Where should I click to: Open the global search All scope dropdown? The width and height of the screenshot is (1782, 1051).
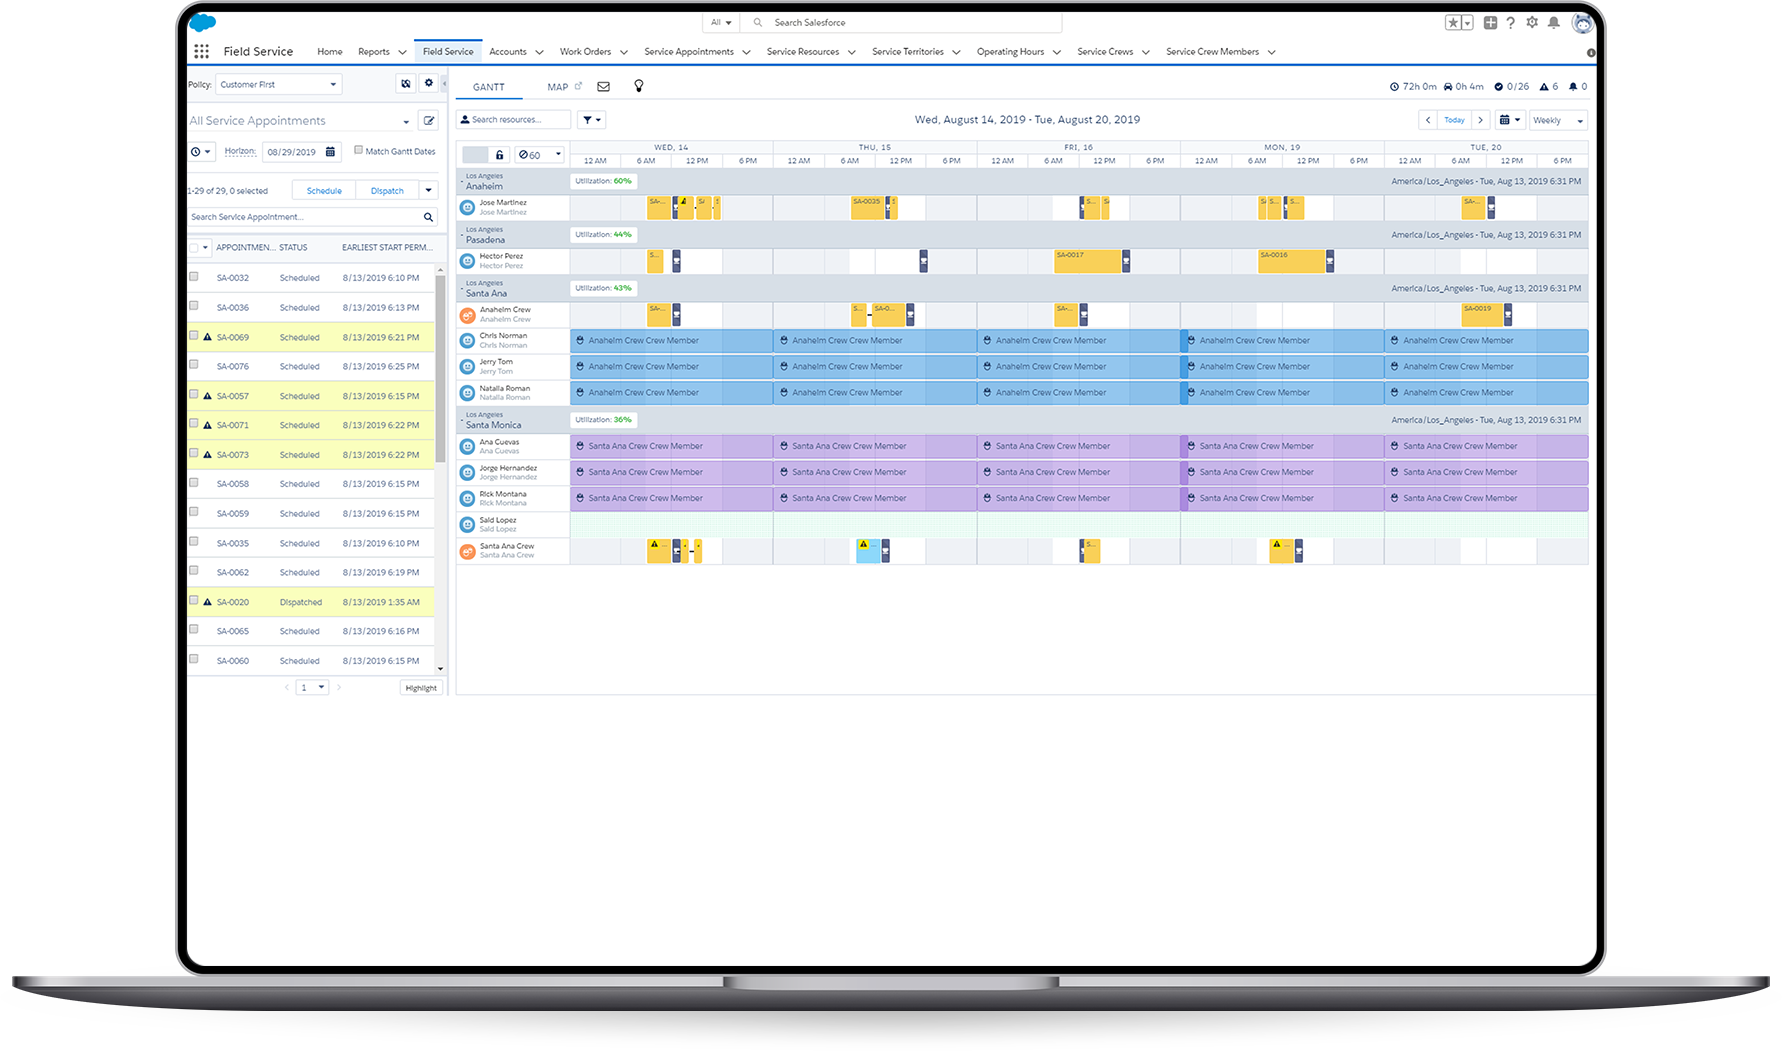click(x=721, y=22)
